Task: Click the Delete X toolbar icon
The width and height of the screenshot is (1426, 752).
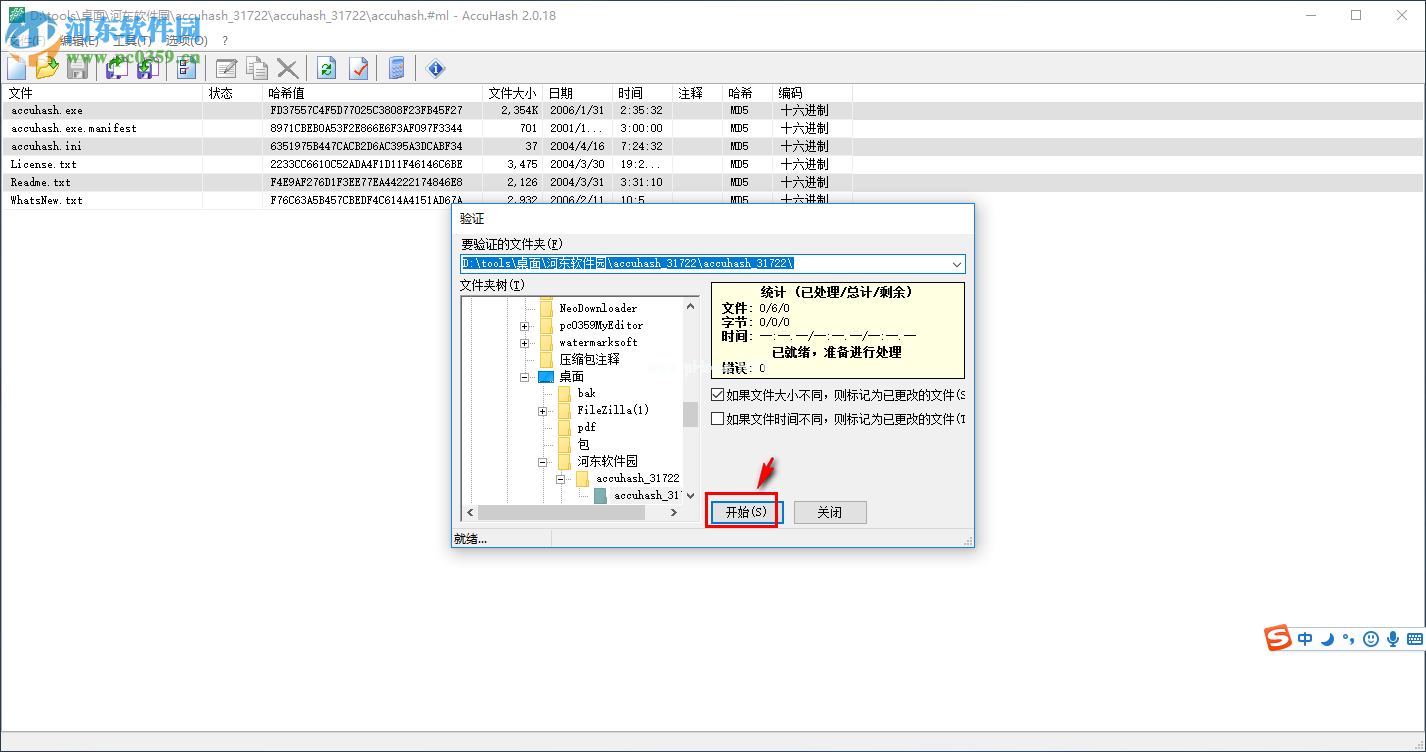Action: (287, 68)
